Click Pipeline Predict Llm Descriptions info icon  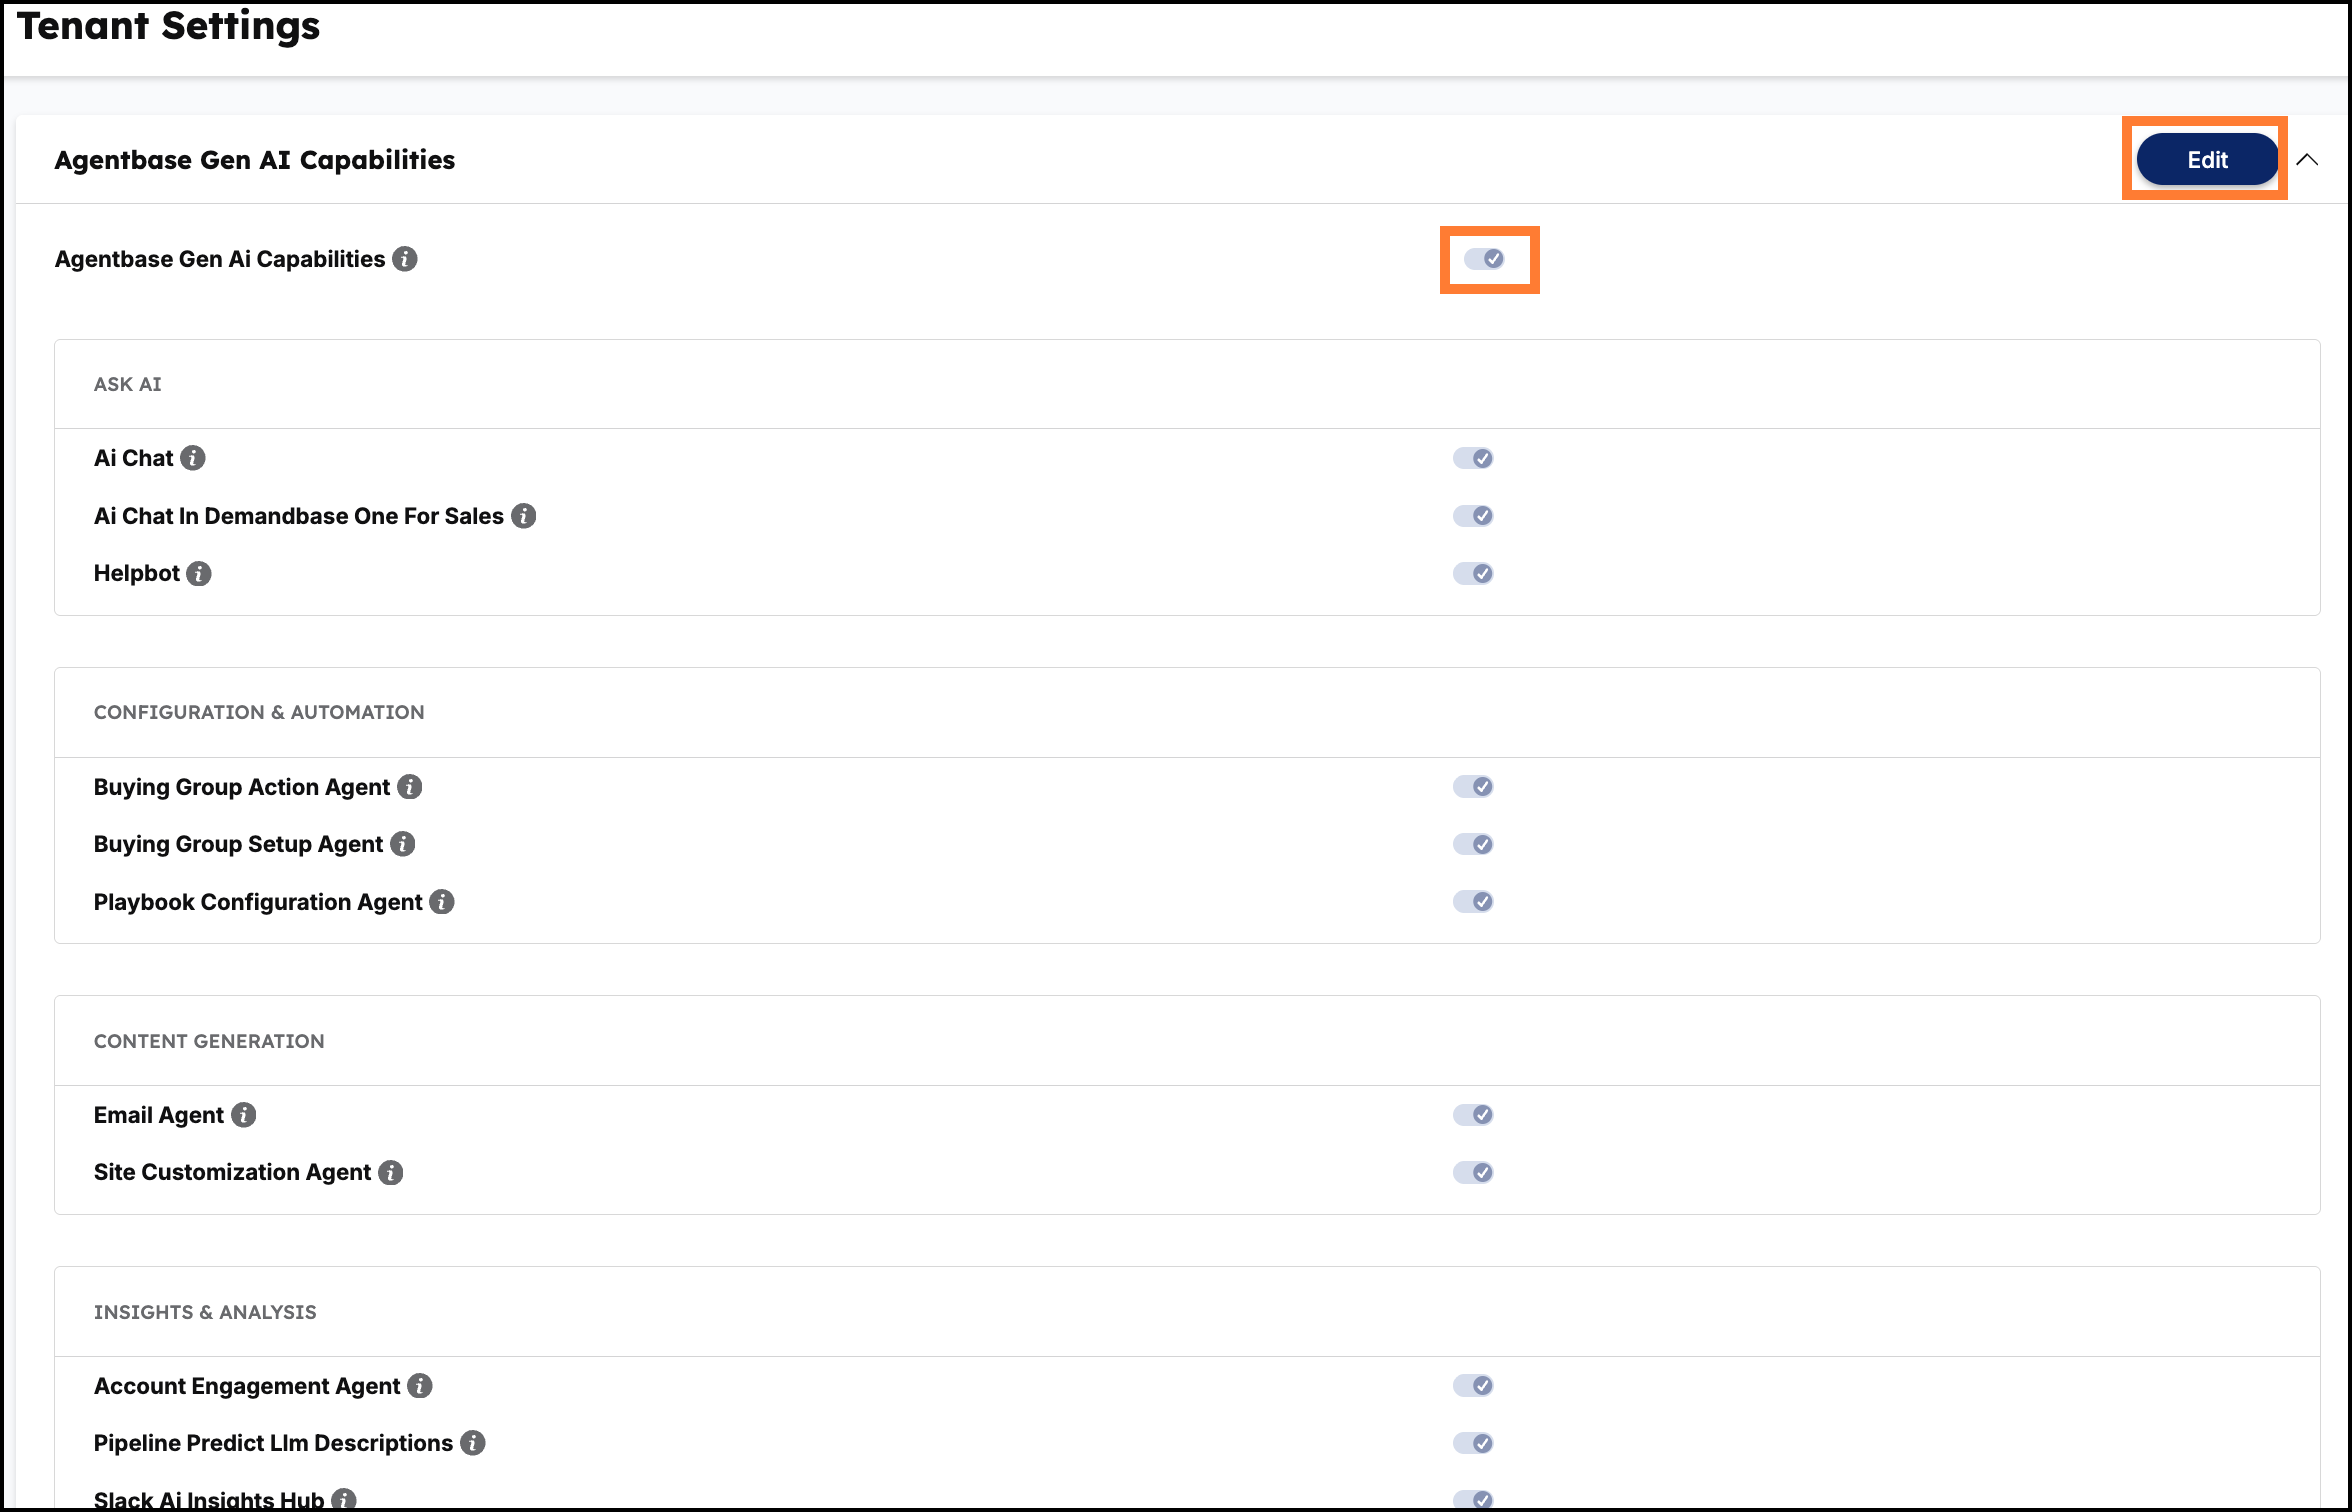point(473,1443)
